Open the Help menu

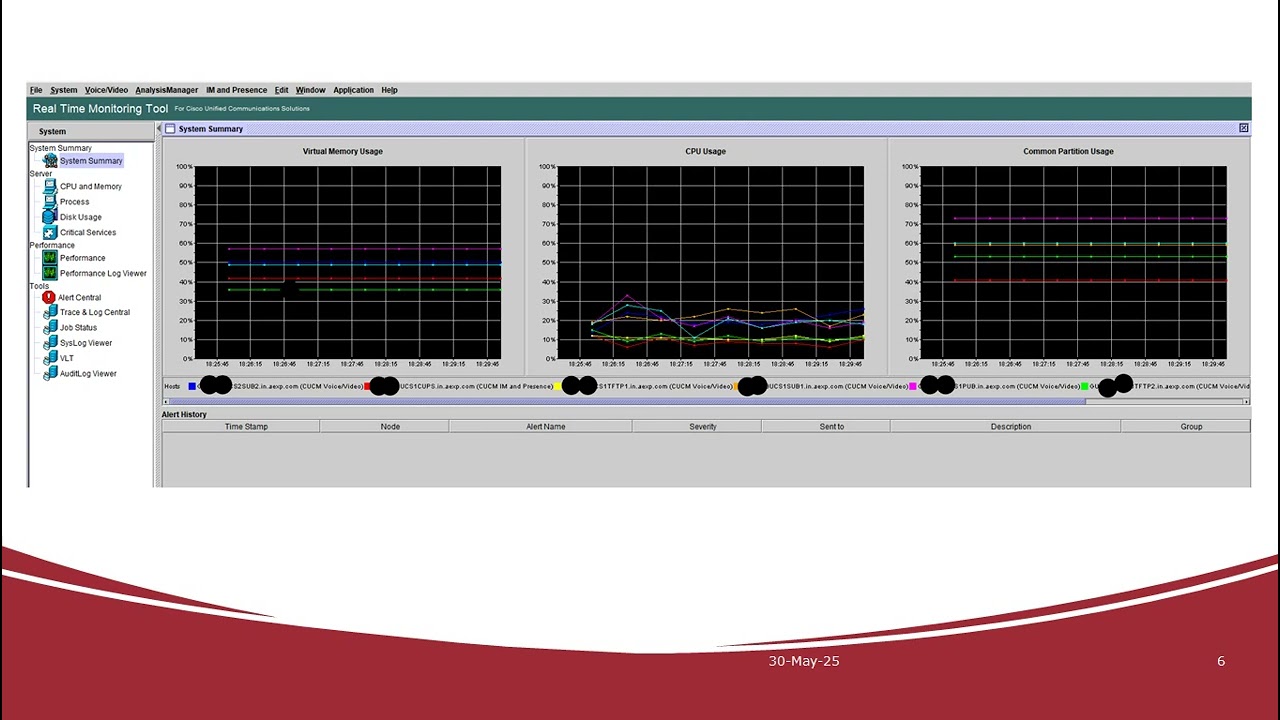pyautogui.click(x=389, y=90)
